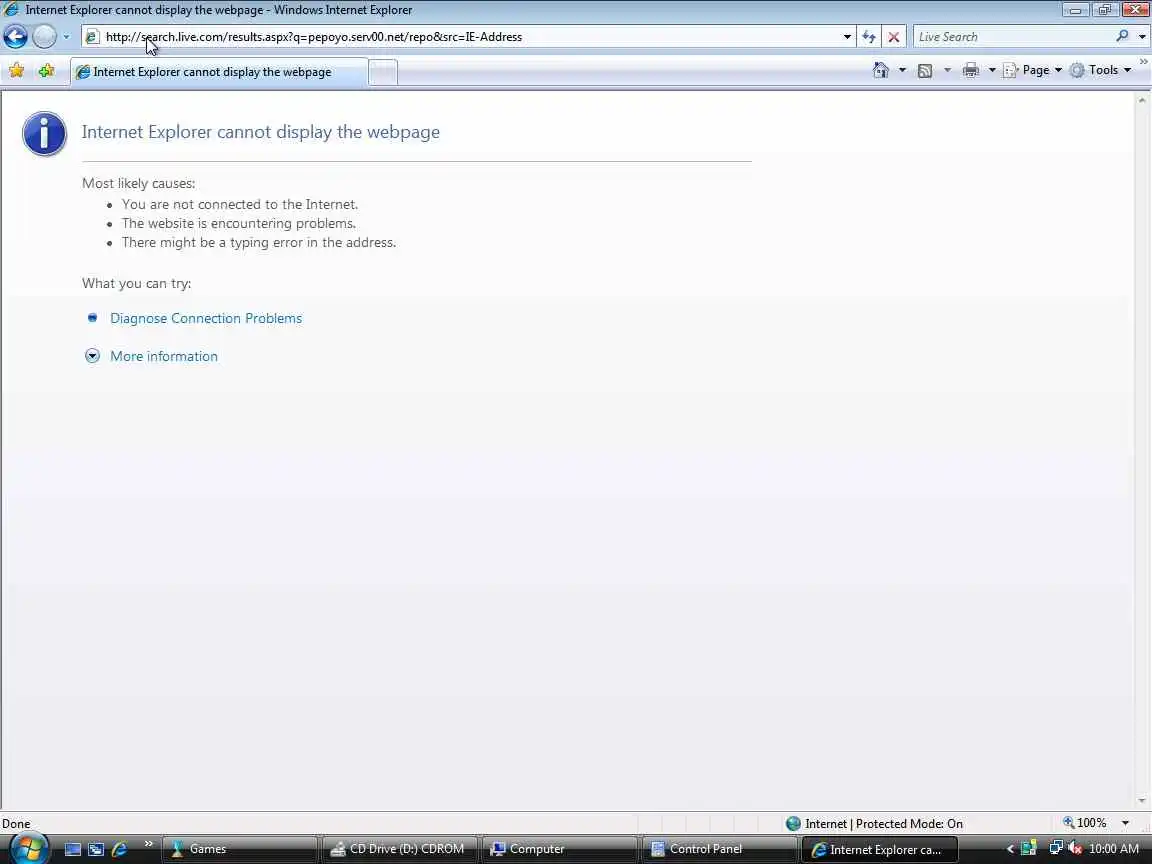Launch Internet Explorer from quick launch

[119, 849]
